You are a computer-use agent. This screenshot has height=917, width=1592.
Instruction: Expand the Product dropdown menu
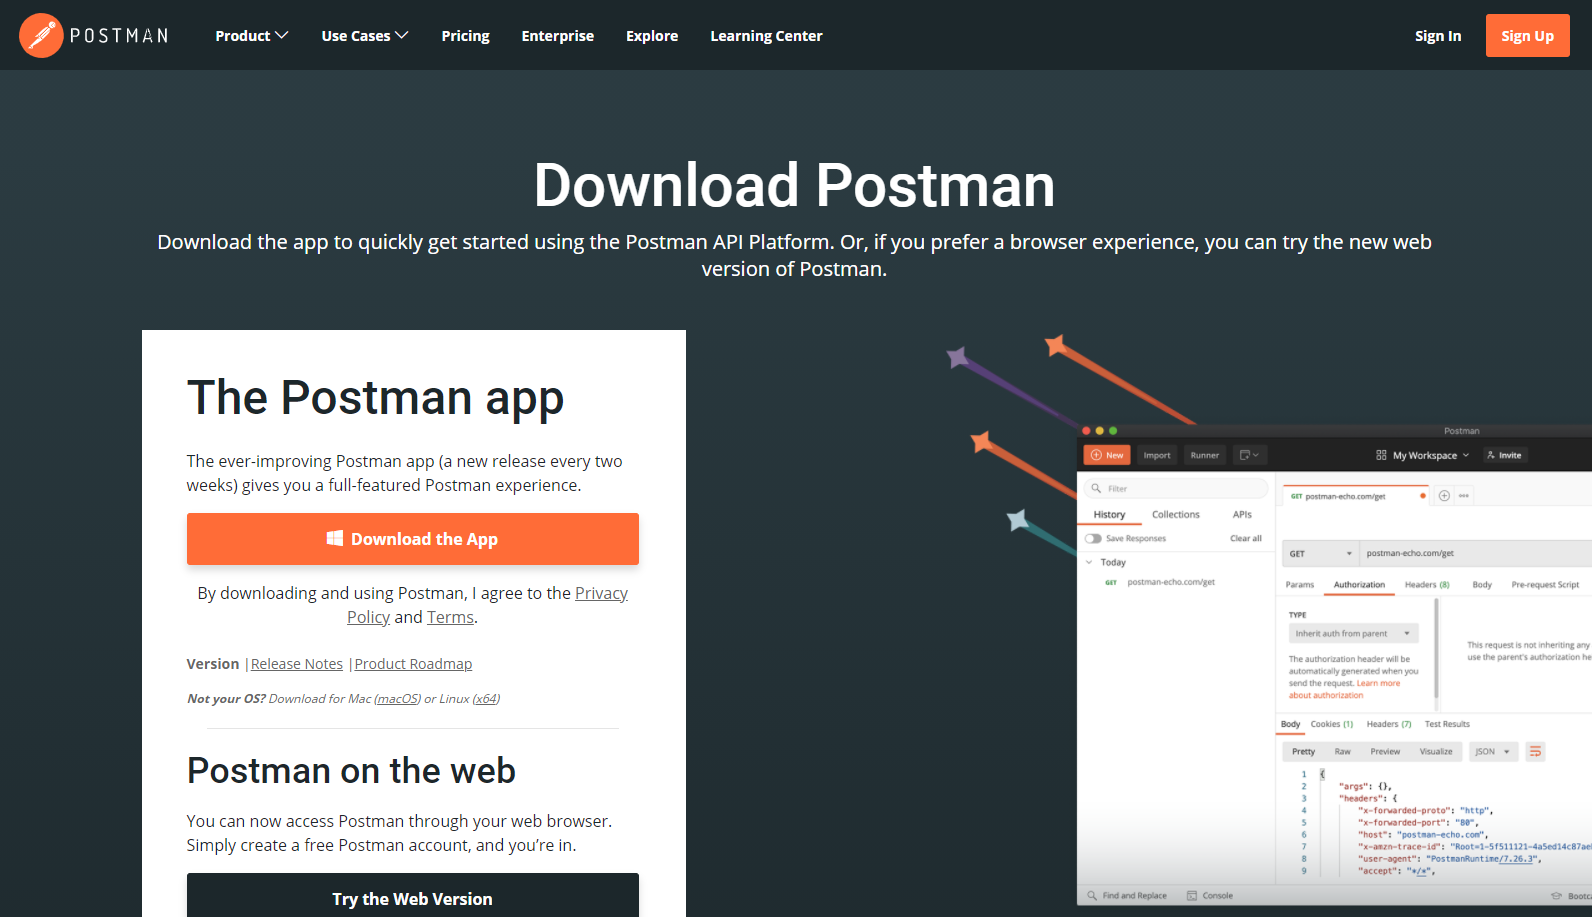252,36
